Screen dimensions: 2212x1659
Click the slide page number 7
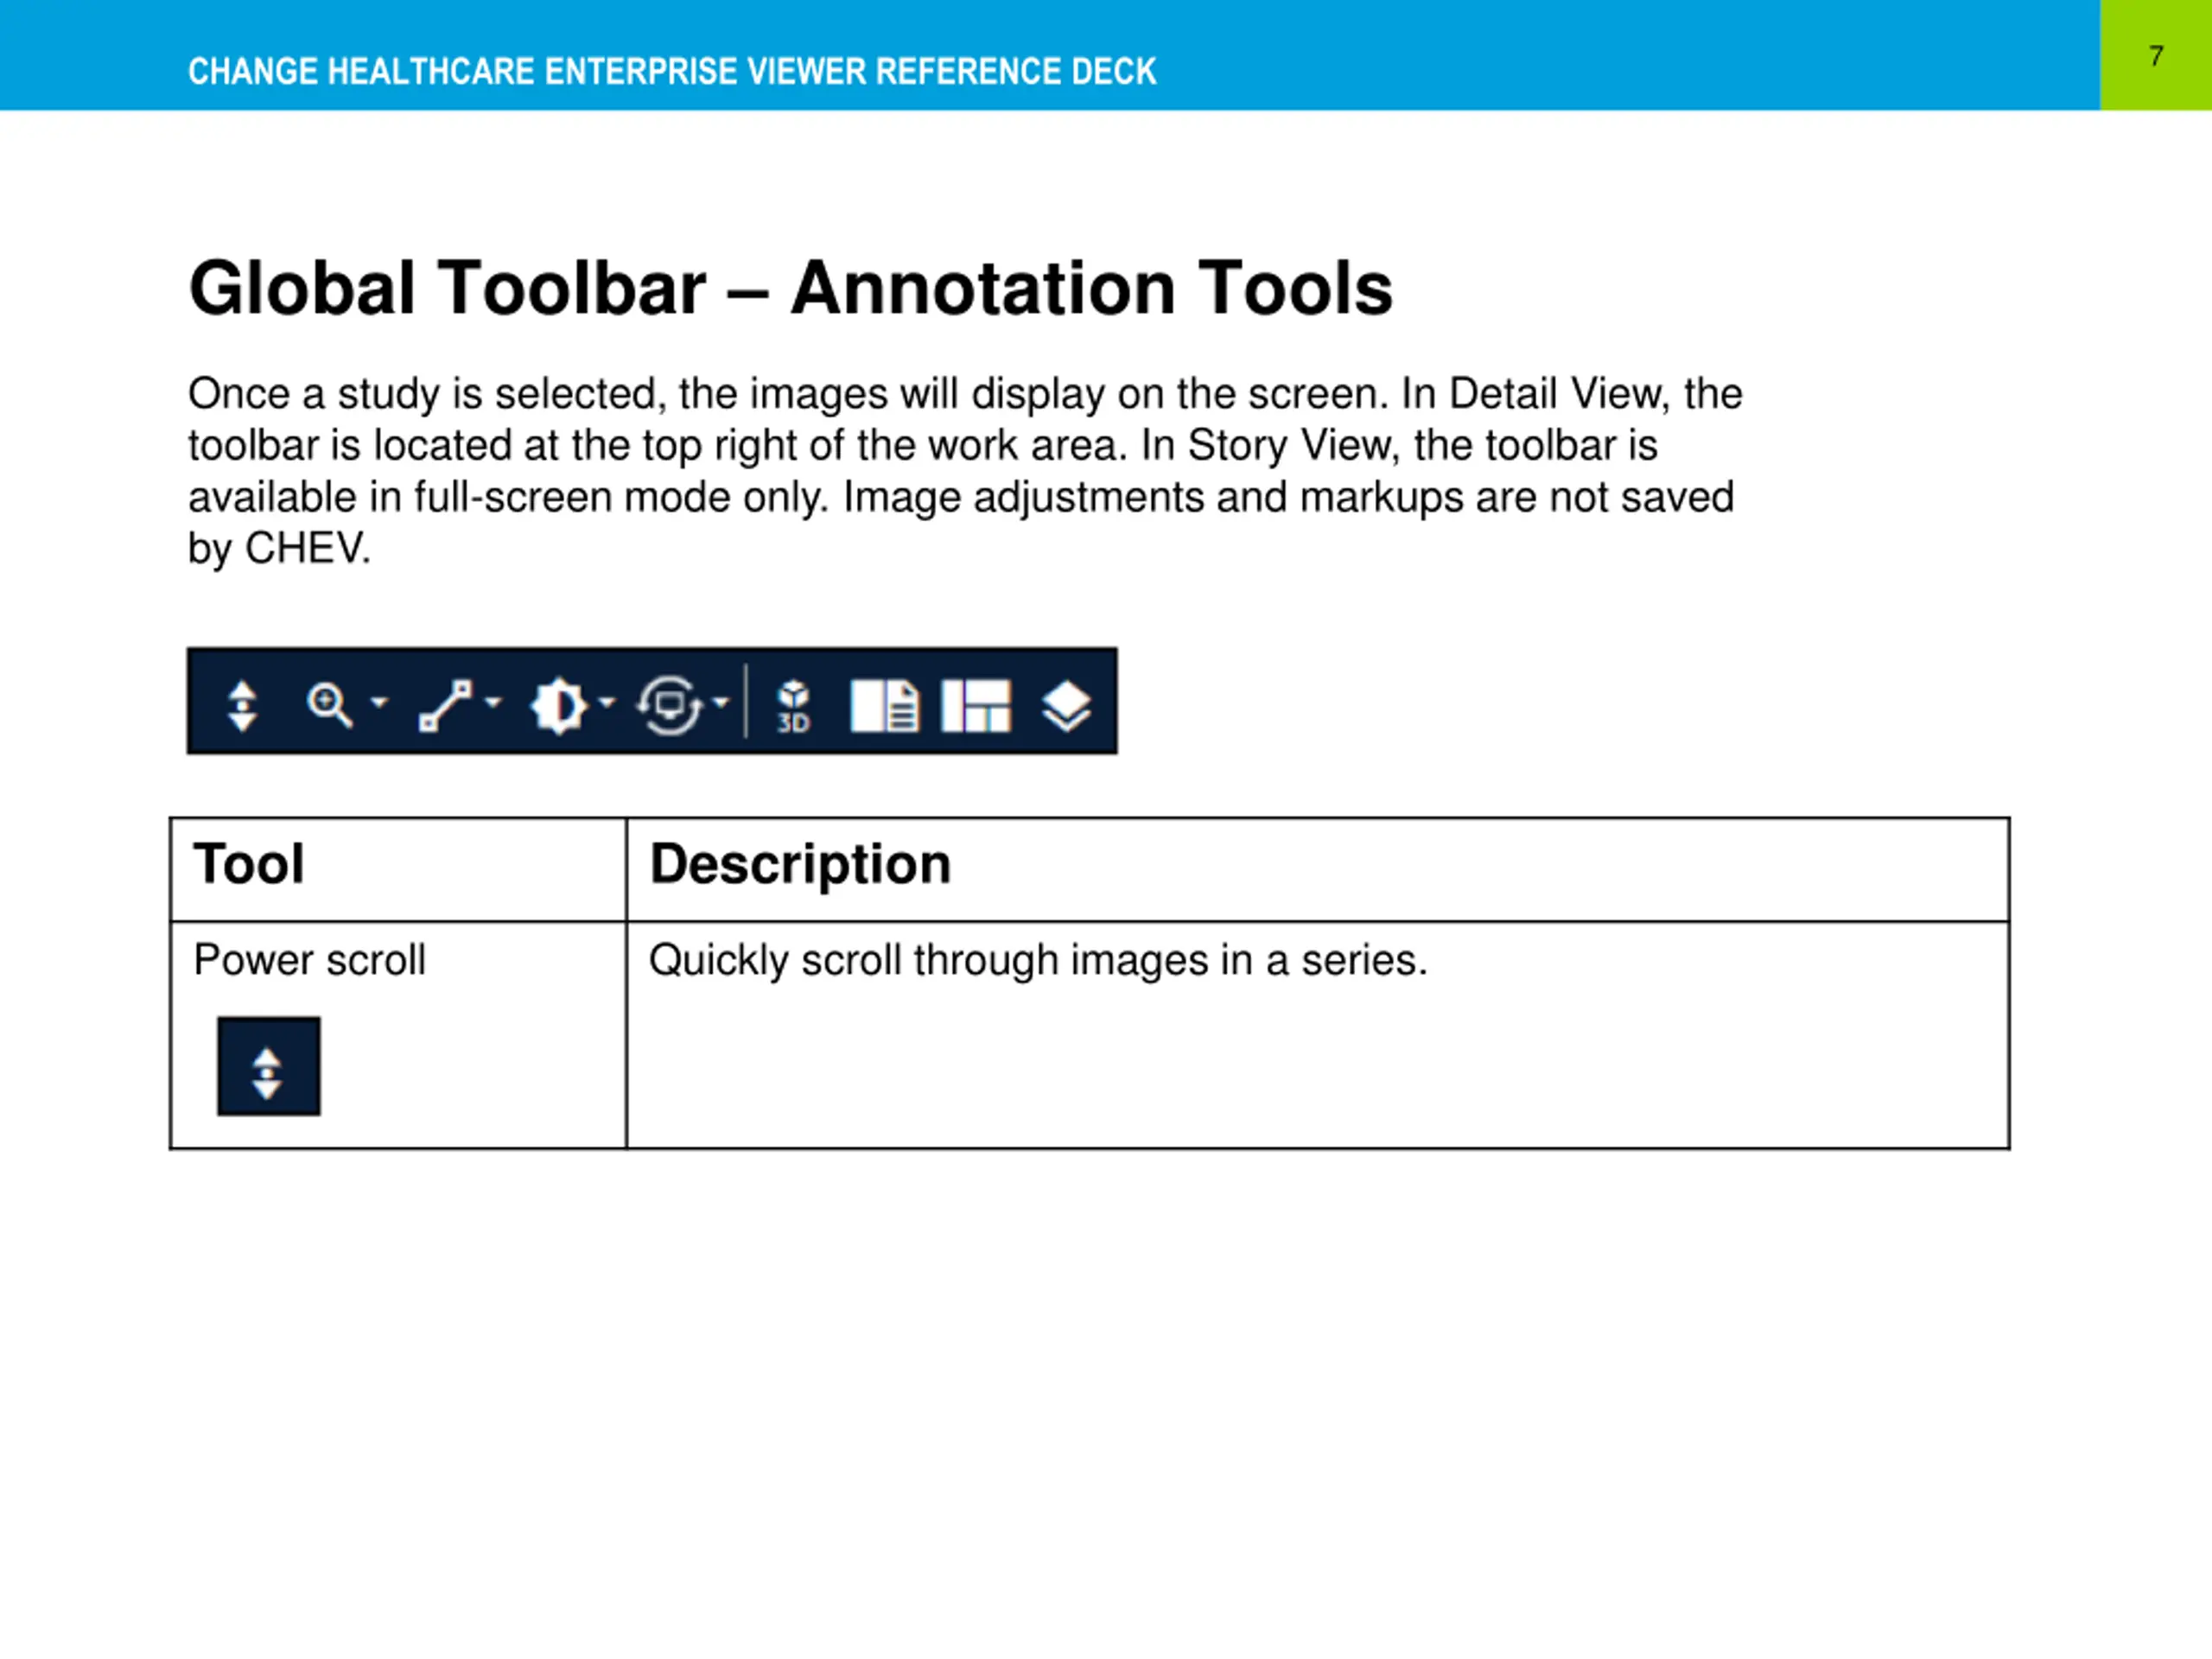(2156, 56)
